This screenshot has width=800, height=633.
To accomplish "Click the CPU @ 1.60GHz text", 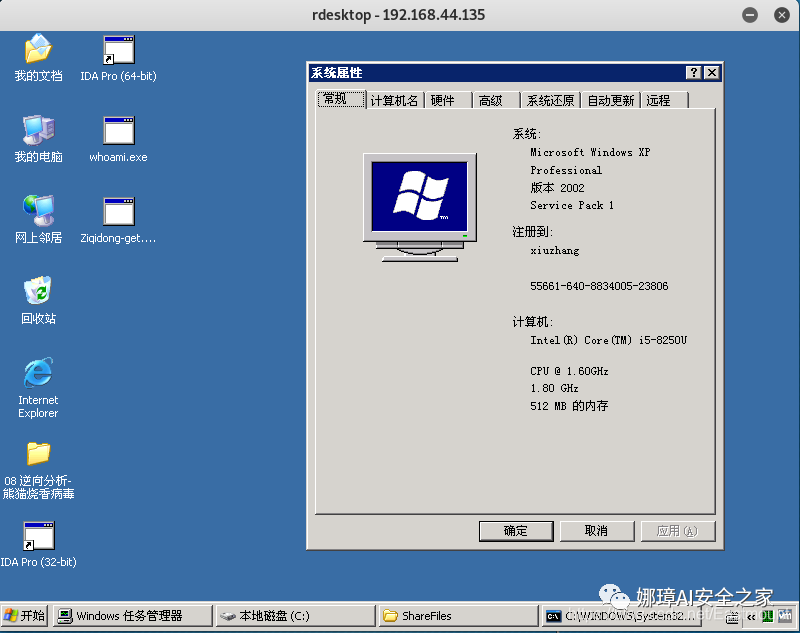I will [569, 371].
